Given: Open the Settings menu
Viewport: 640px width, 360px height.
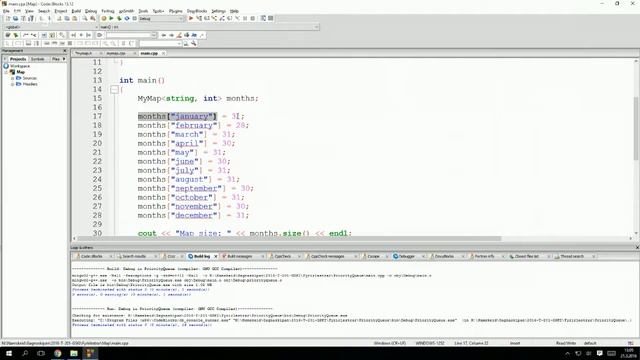Looking at the screenshot, I should tap(218, 11).
